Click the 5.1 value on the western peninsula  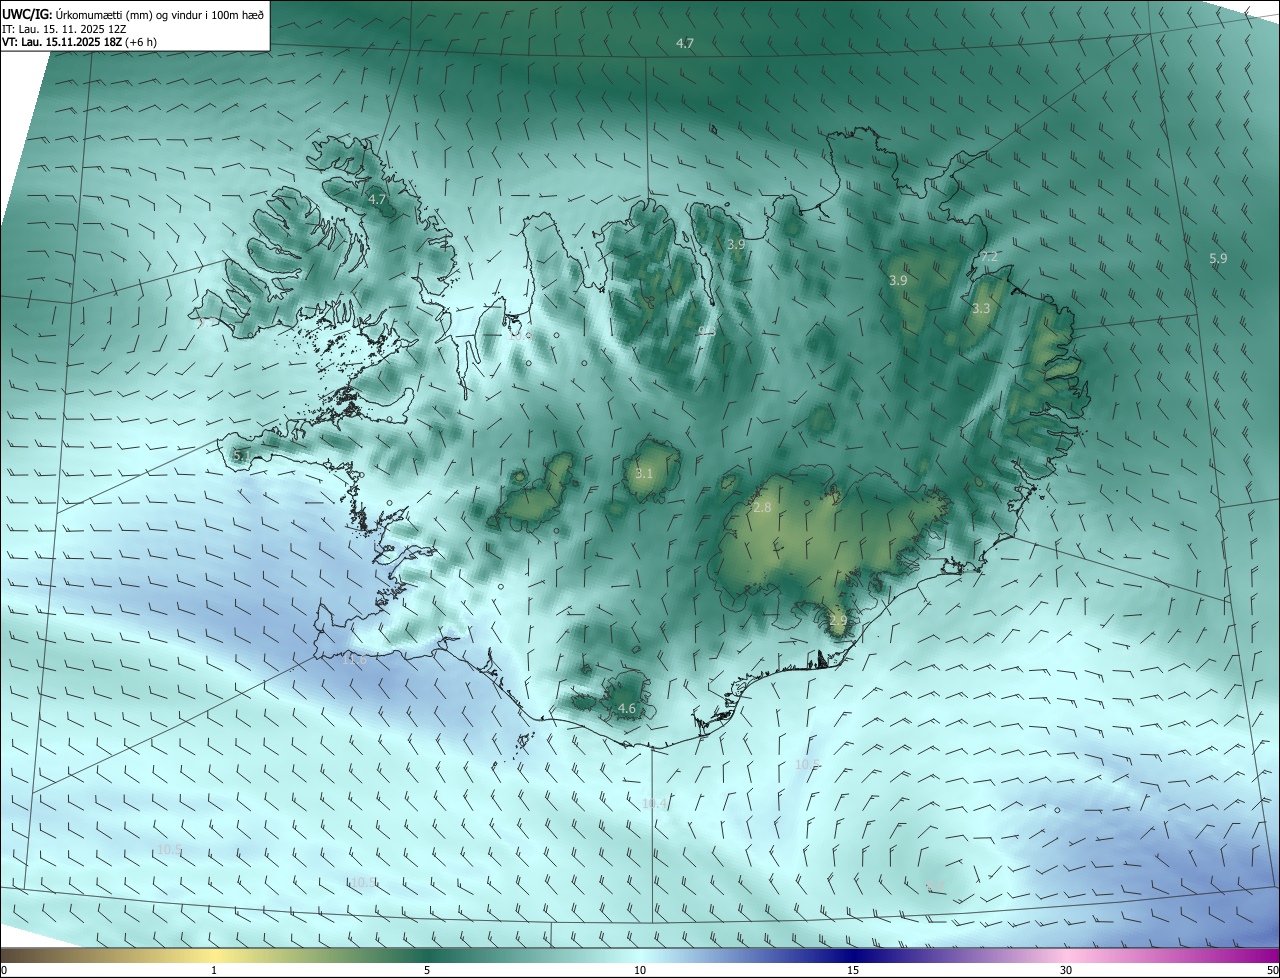[x=241, y=455]
